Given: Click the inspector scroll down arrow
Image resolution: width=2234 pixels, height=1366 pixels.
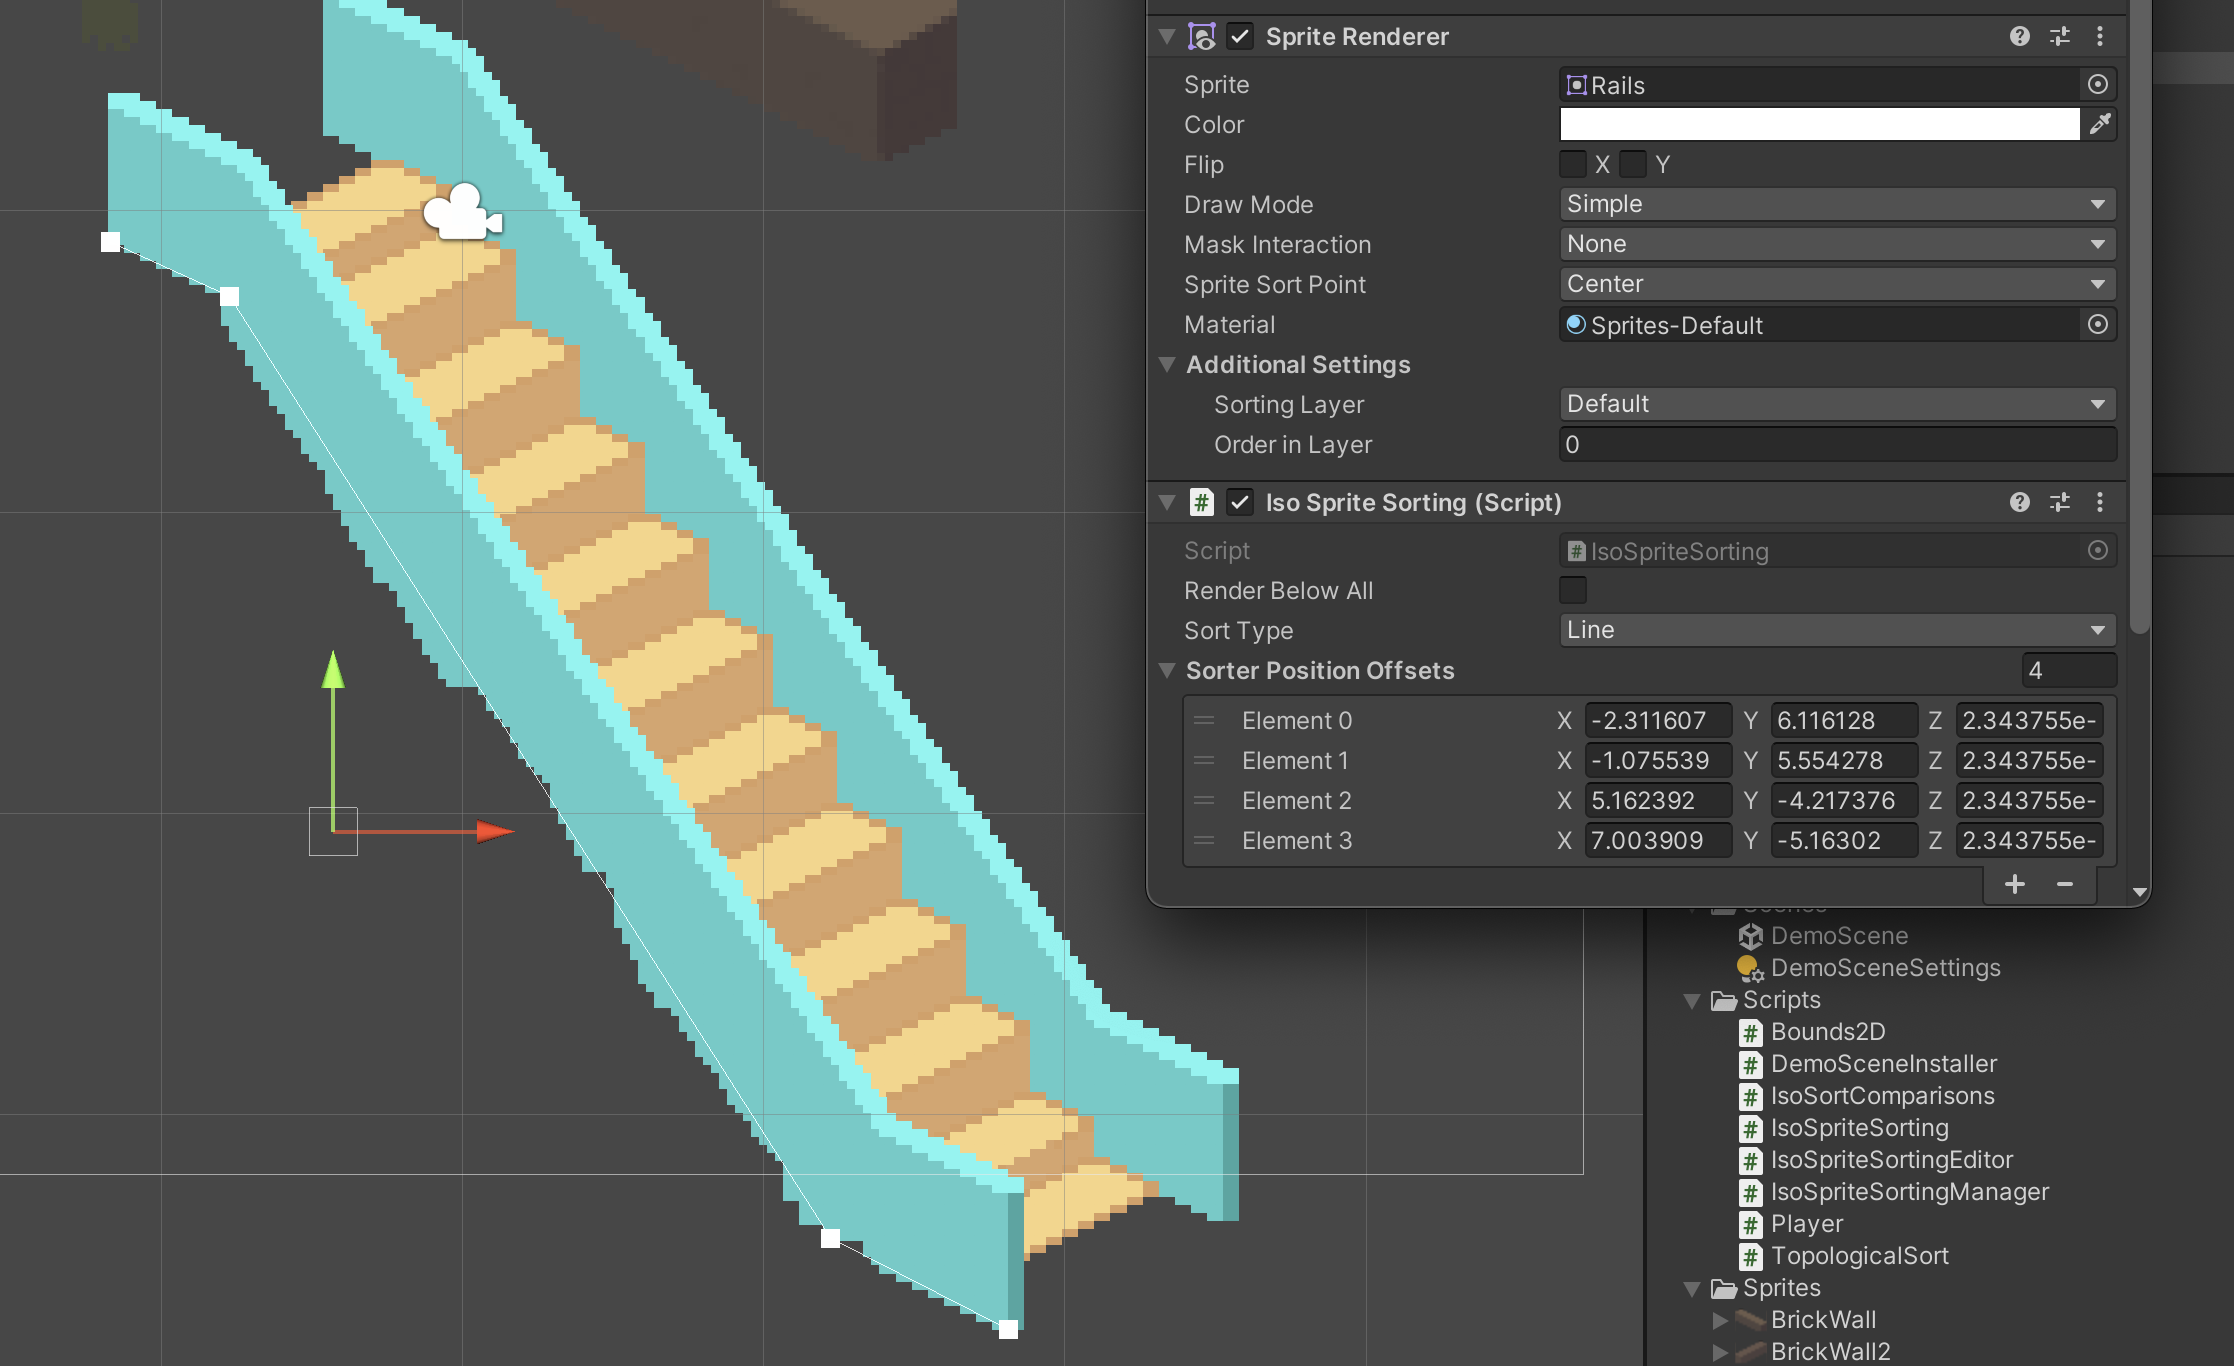Looking at the screenshot, I should click(2140, 892).
